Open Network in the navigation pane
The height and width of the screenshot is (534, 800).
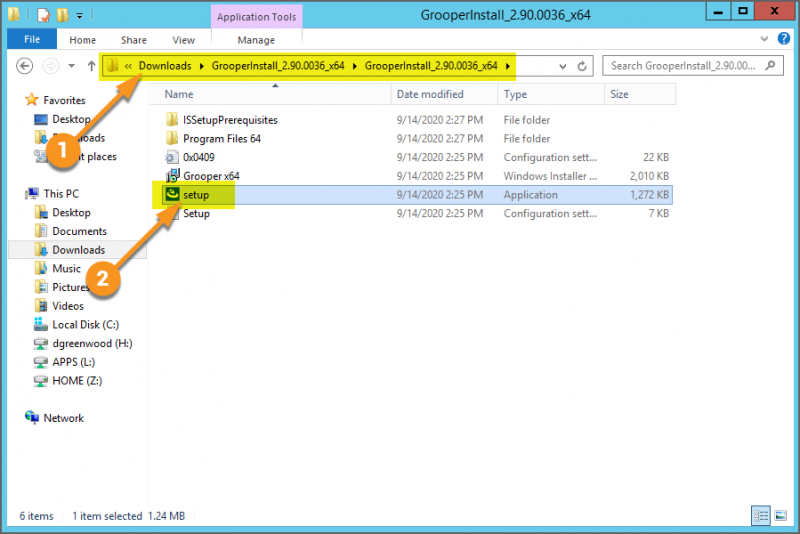point(63,418)
